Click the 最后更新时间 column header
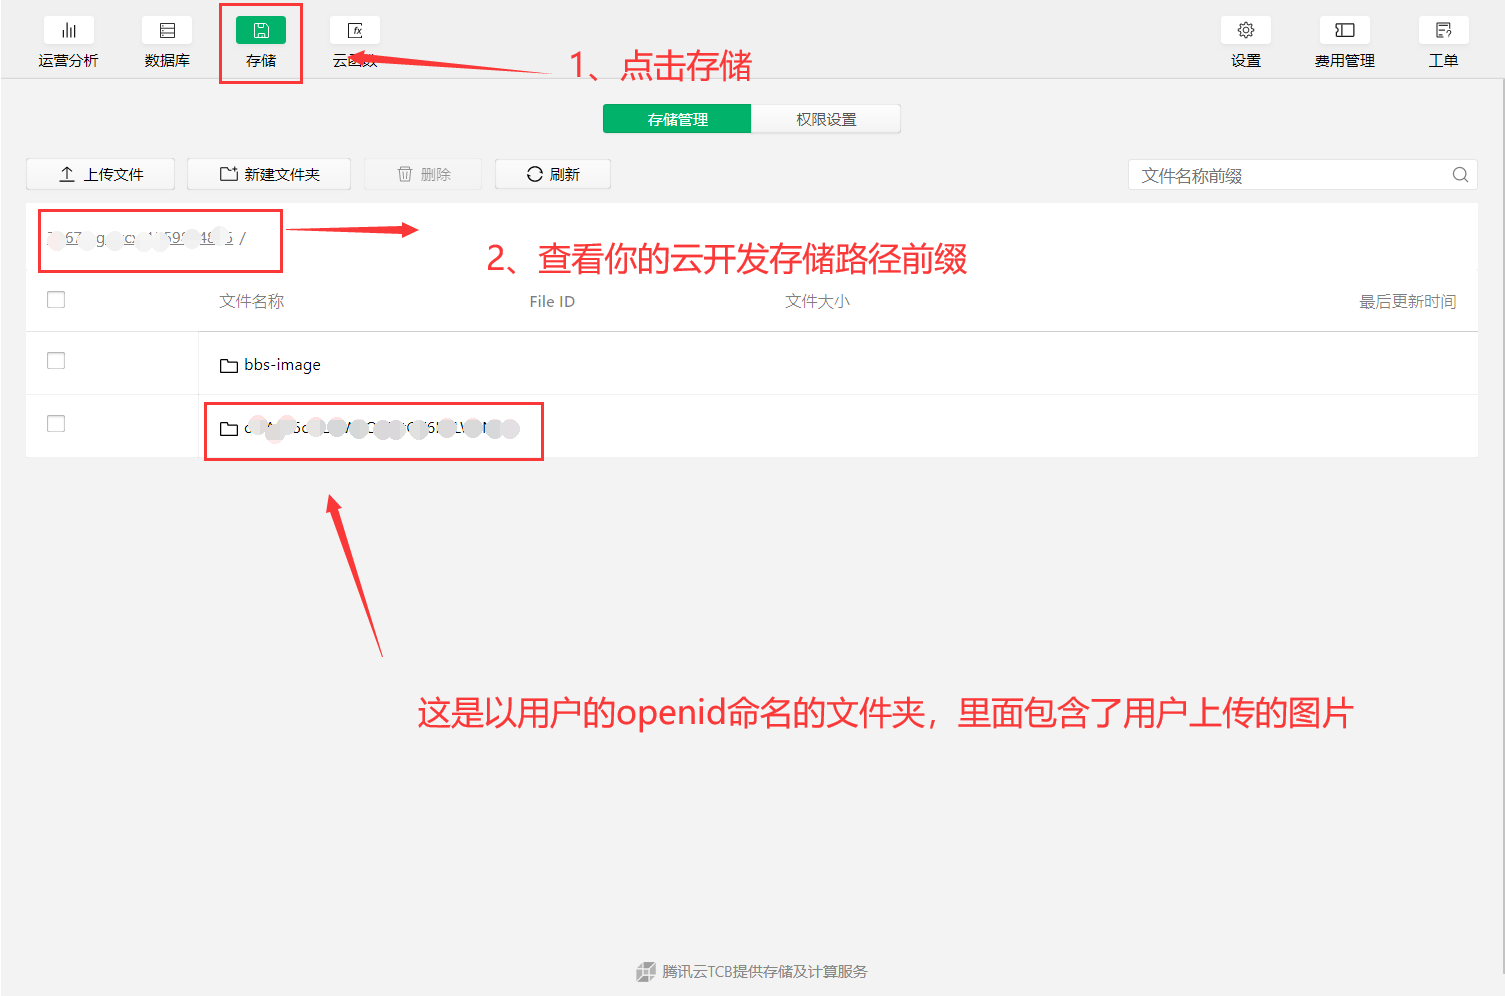 tap(1407, 301)
